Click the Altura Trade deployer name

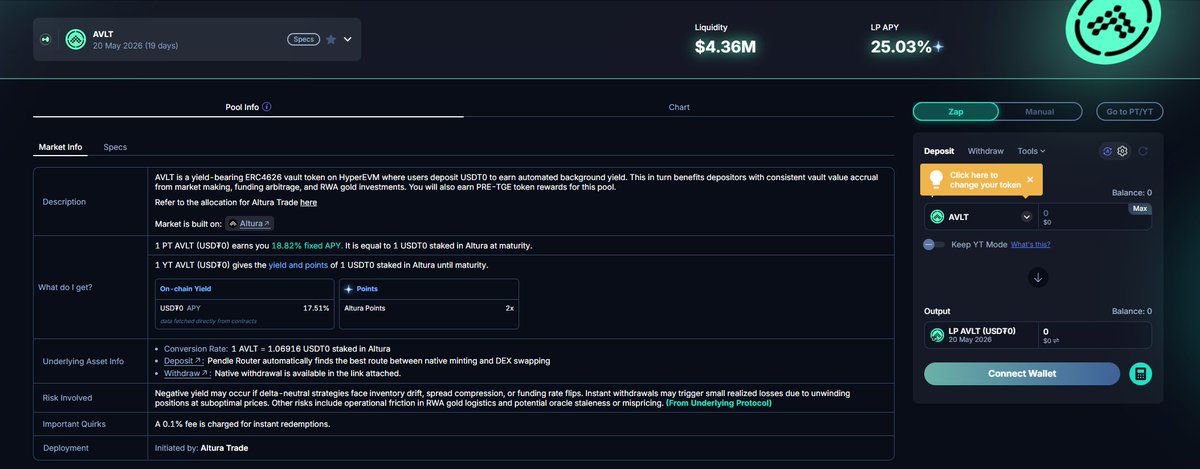pyautogui.click(x=223, y=447)
